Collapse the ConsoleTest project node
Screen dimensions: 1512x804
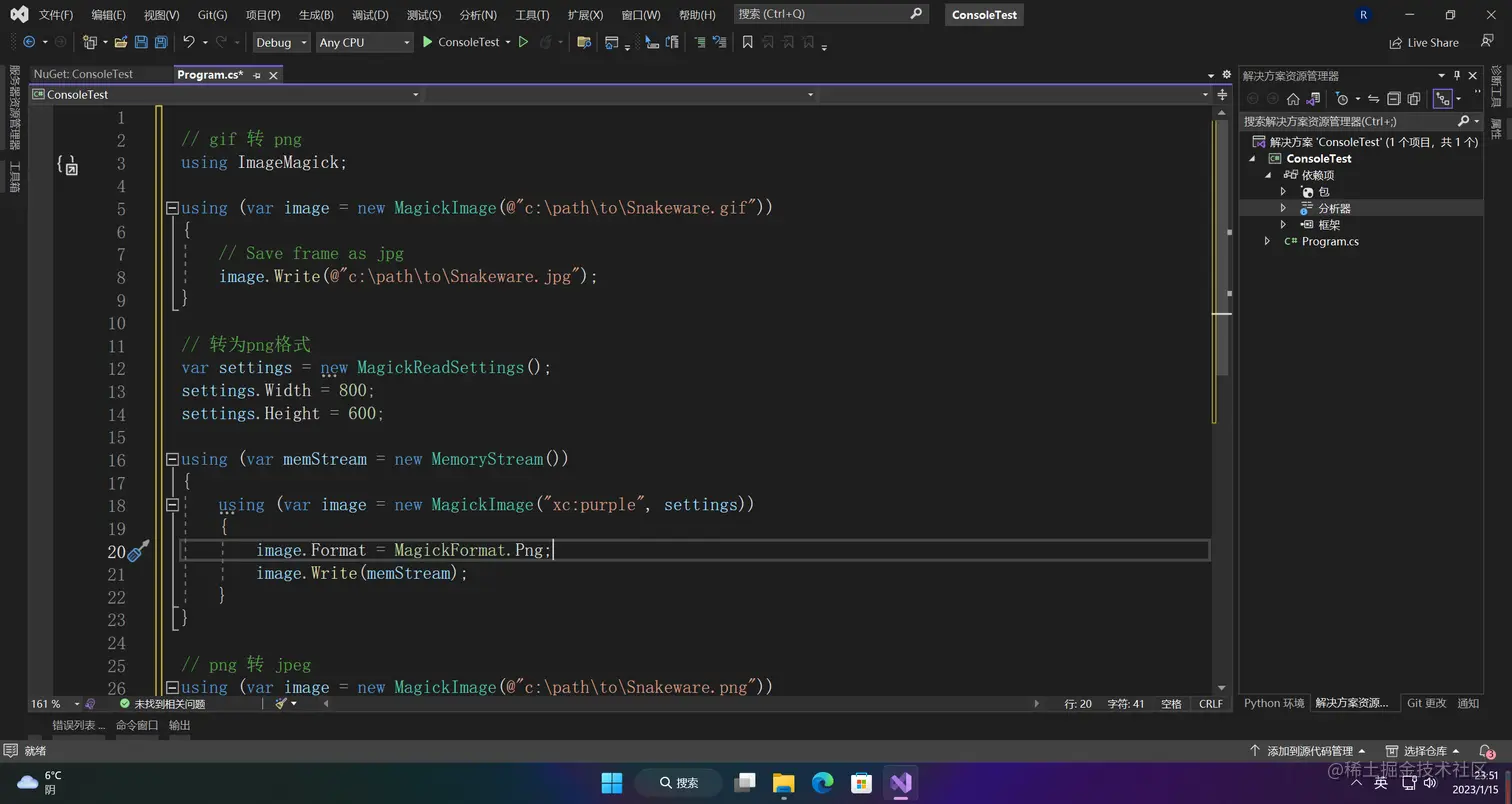[x=1253, y=159]
